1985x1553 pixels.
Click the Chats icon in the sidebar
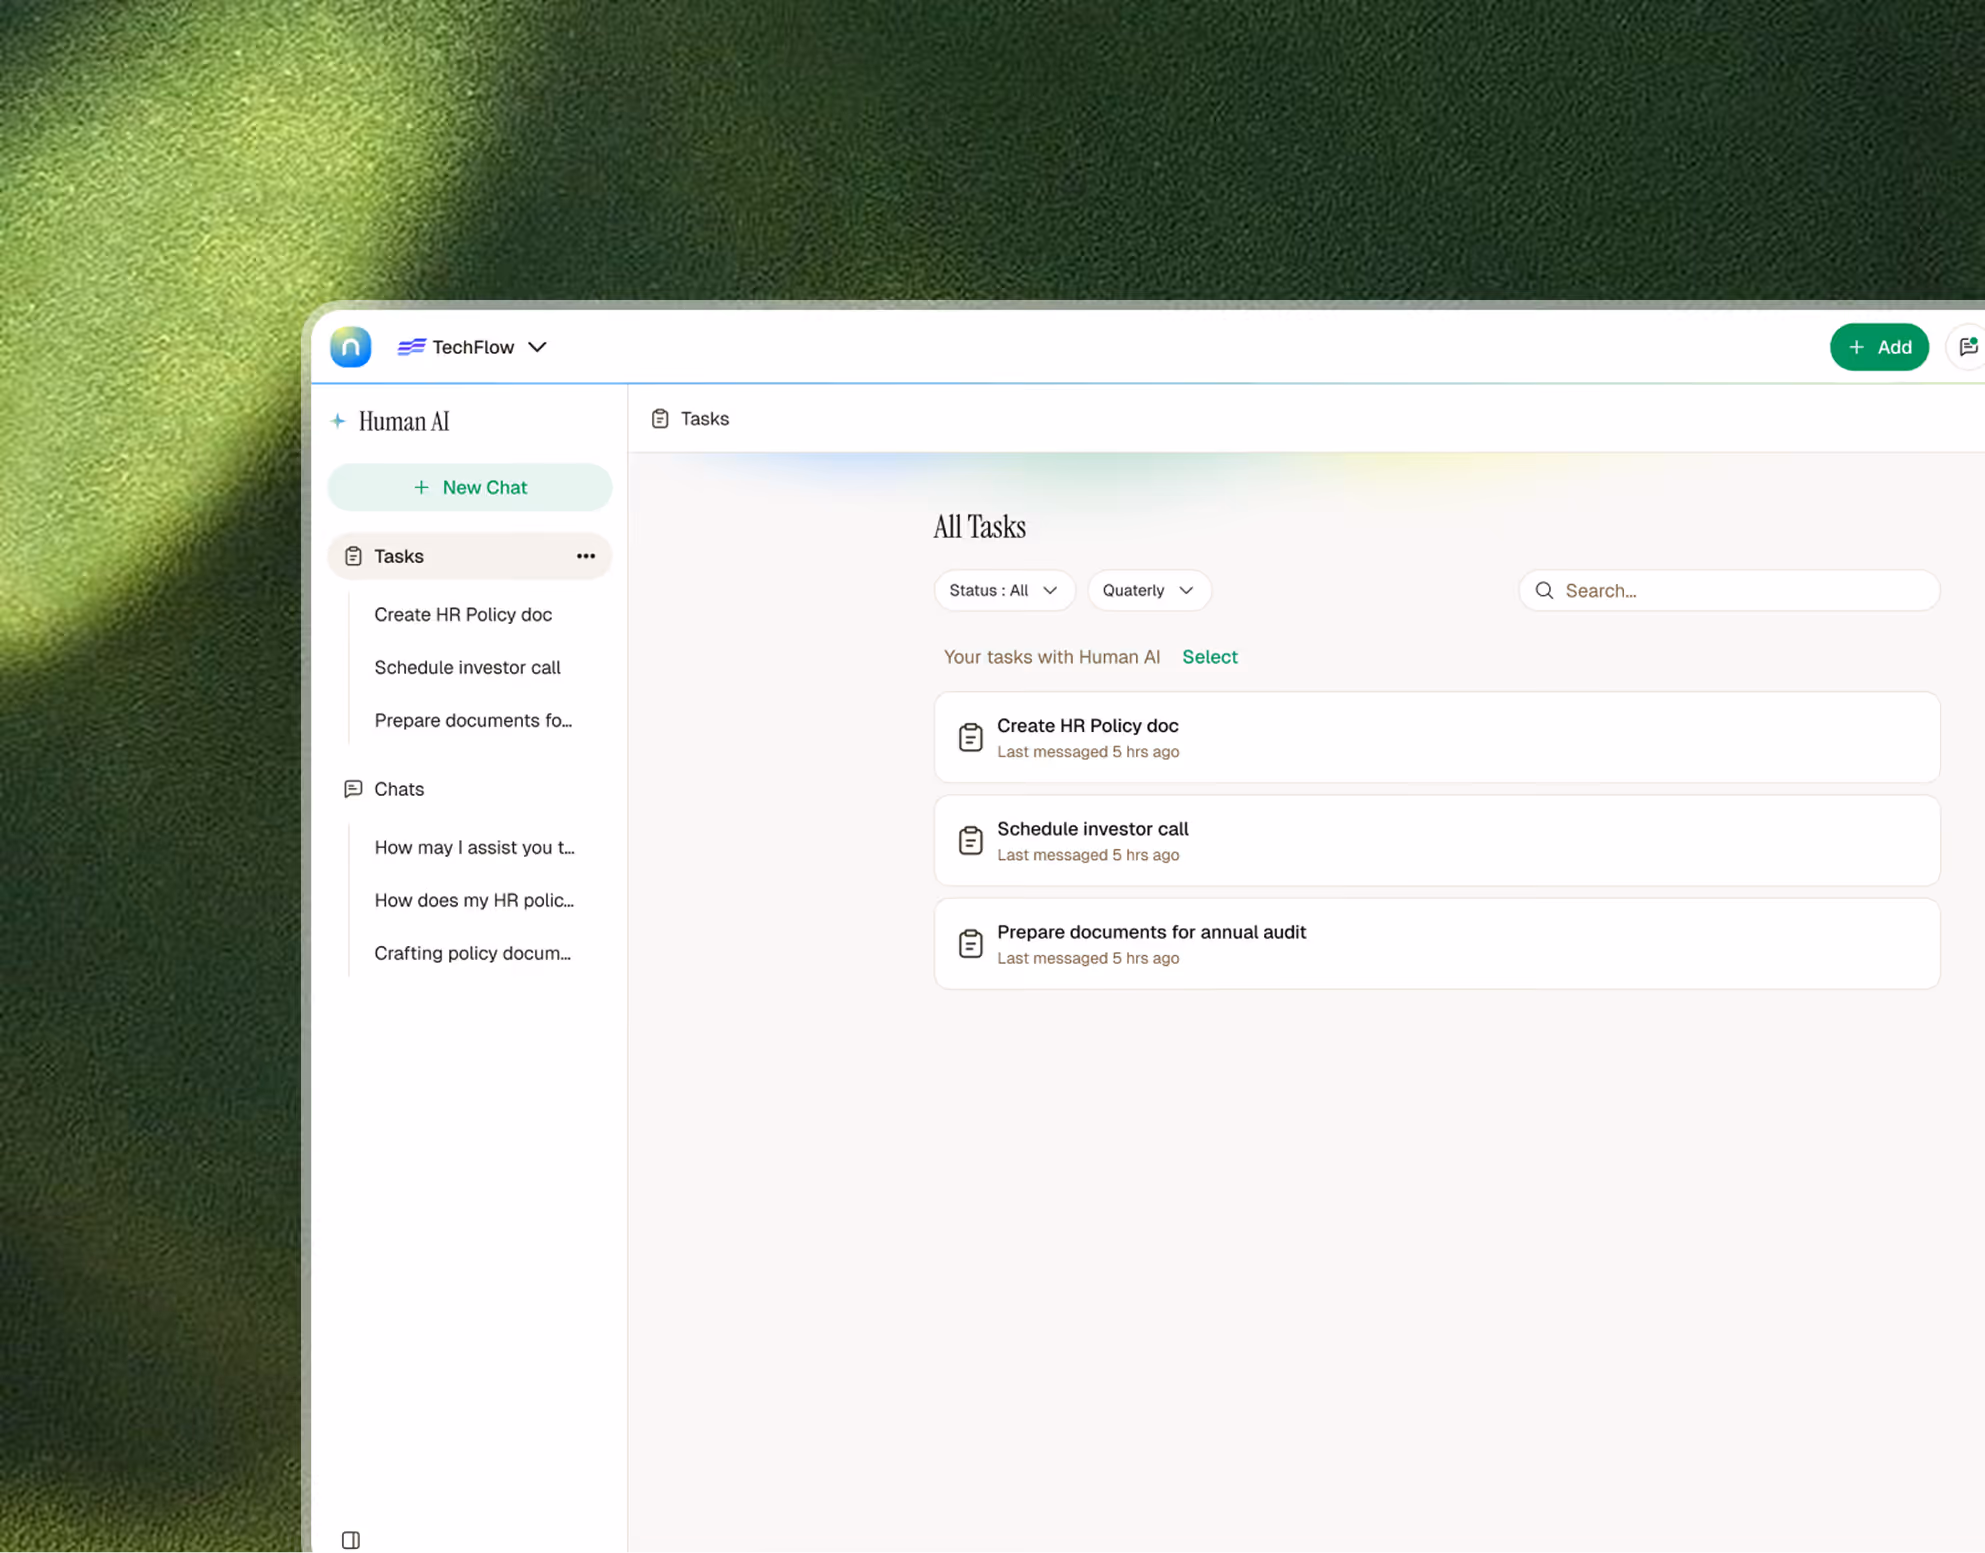click(x=352, y=789)
